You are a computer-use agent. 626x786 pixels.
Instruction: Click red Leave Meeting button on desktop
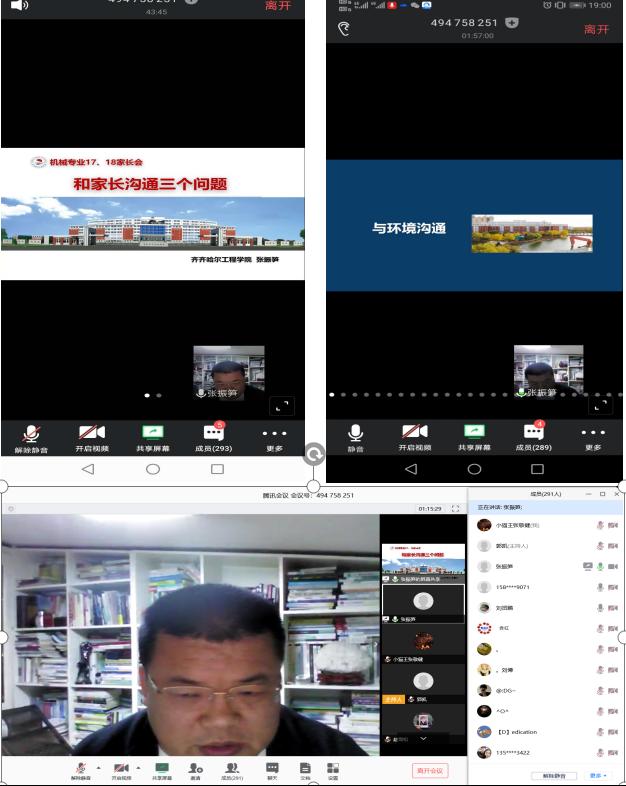[430, 770]
